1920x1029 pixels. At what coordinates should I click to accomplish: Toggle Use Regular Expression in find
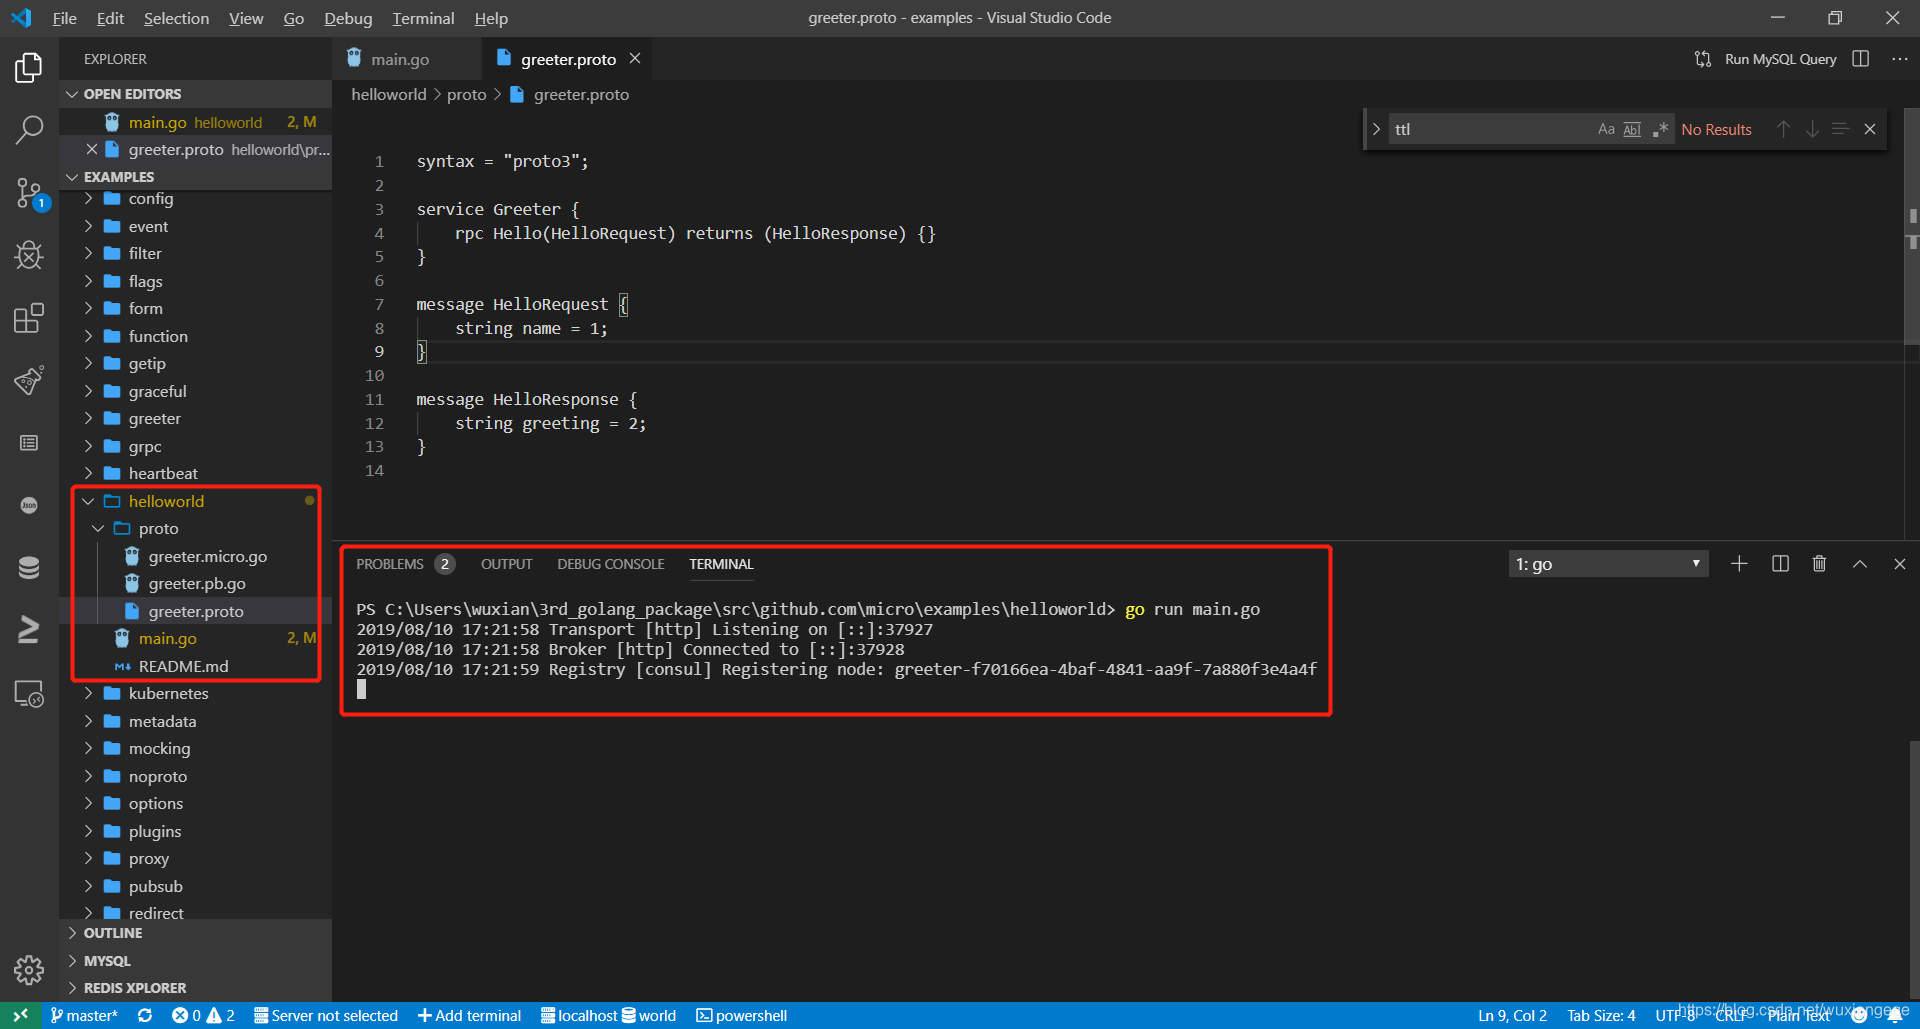pyautogui.click(x=1660, y=129)
